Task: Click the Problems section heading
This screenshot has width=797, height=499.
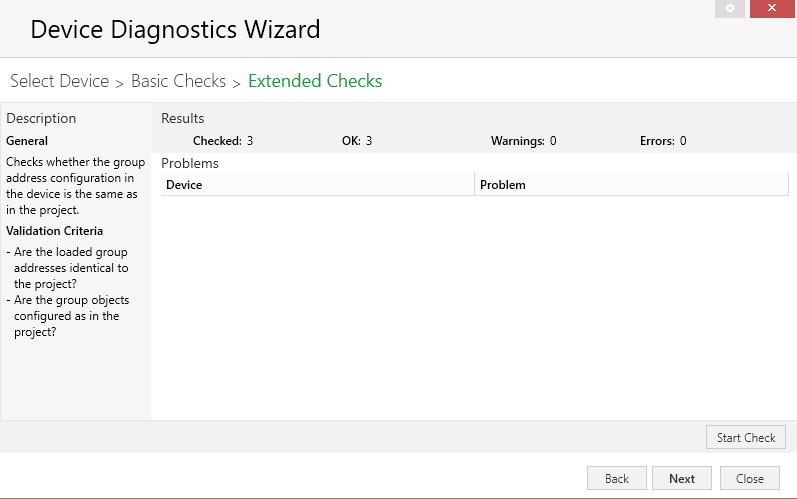Action: point(190,163)
